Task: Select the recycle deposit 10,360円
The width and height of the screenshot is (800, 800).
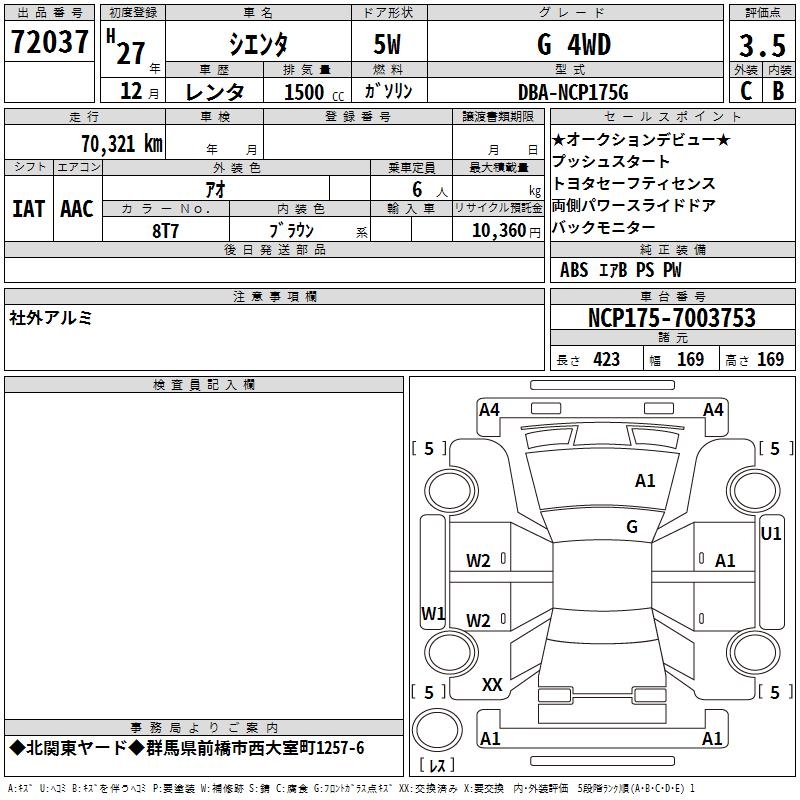Action: 506,231
